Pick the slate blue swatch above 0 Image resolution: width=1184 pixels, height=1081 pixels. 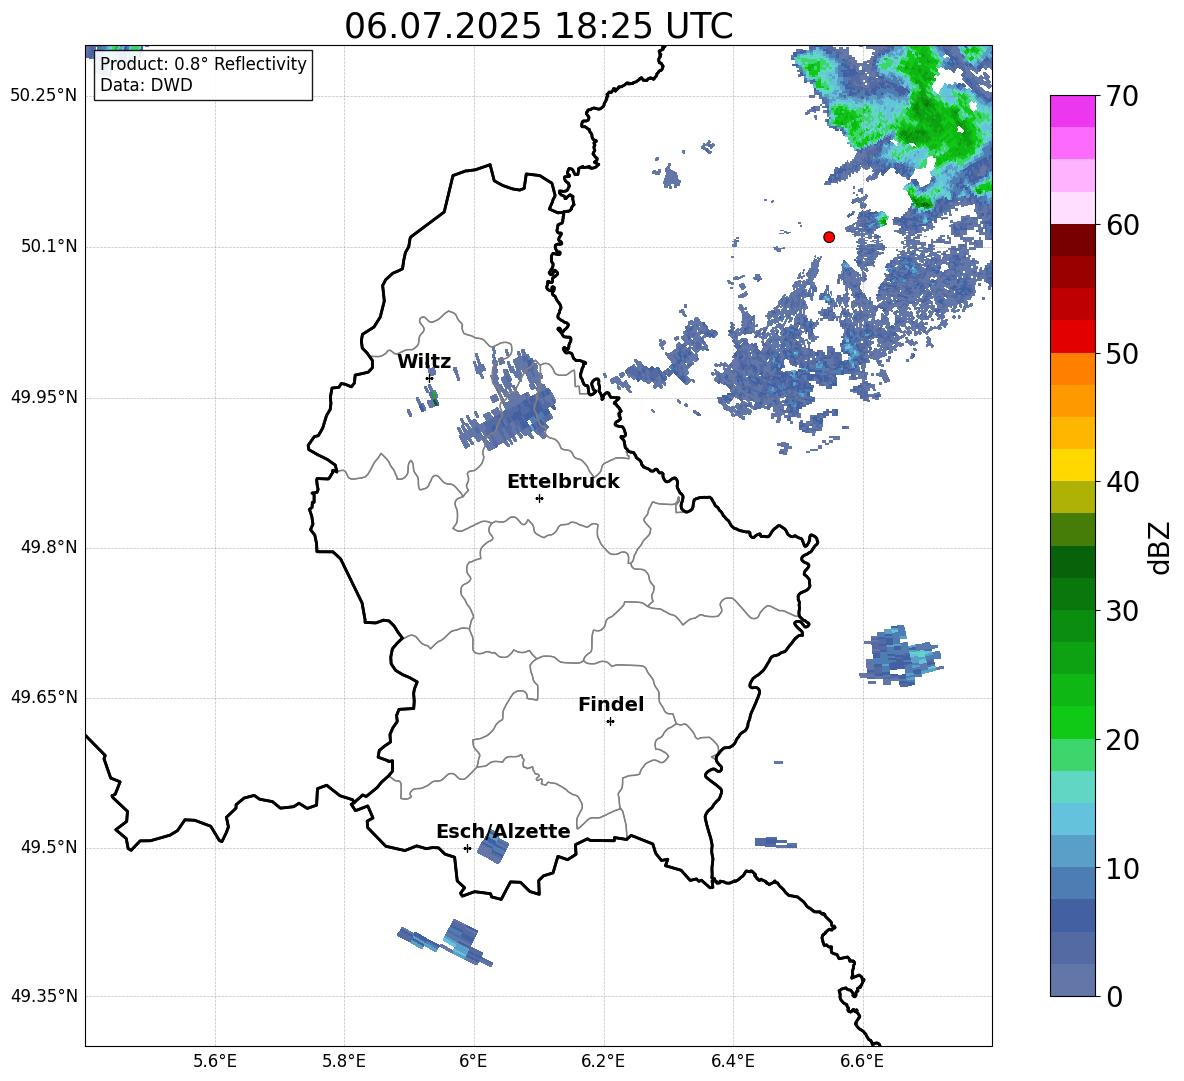click(1072, 979)
